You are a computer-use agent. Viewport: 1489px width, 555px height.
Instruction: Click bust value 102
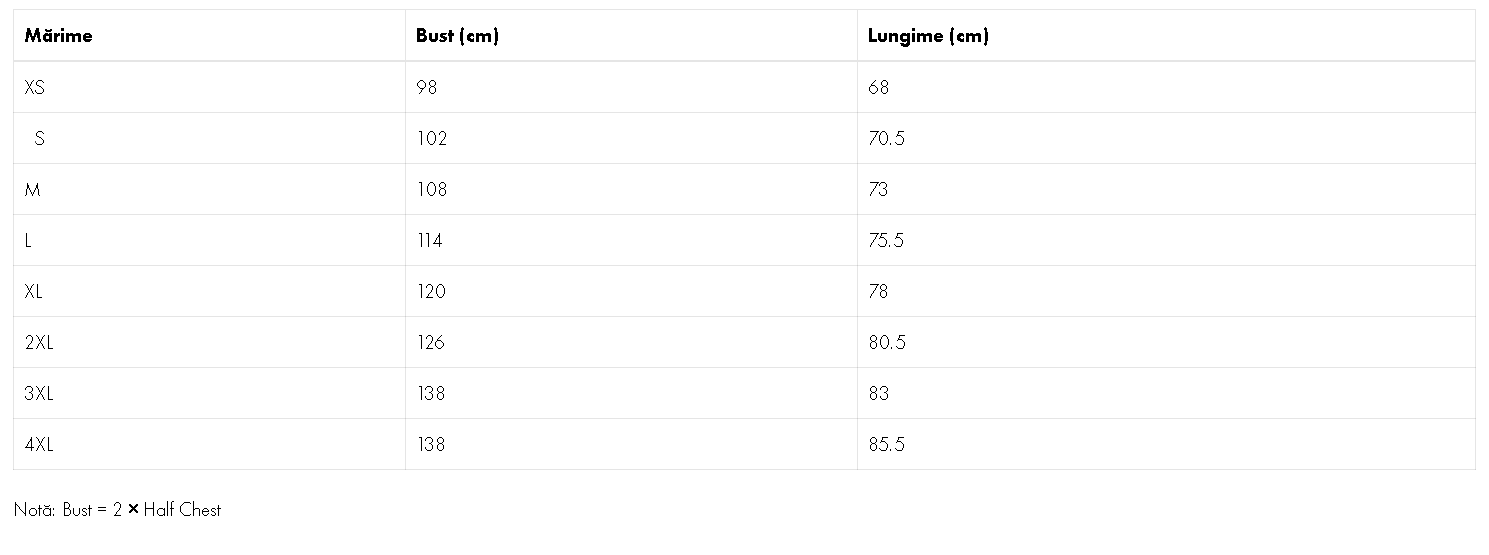[x=432, y=139]
